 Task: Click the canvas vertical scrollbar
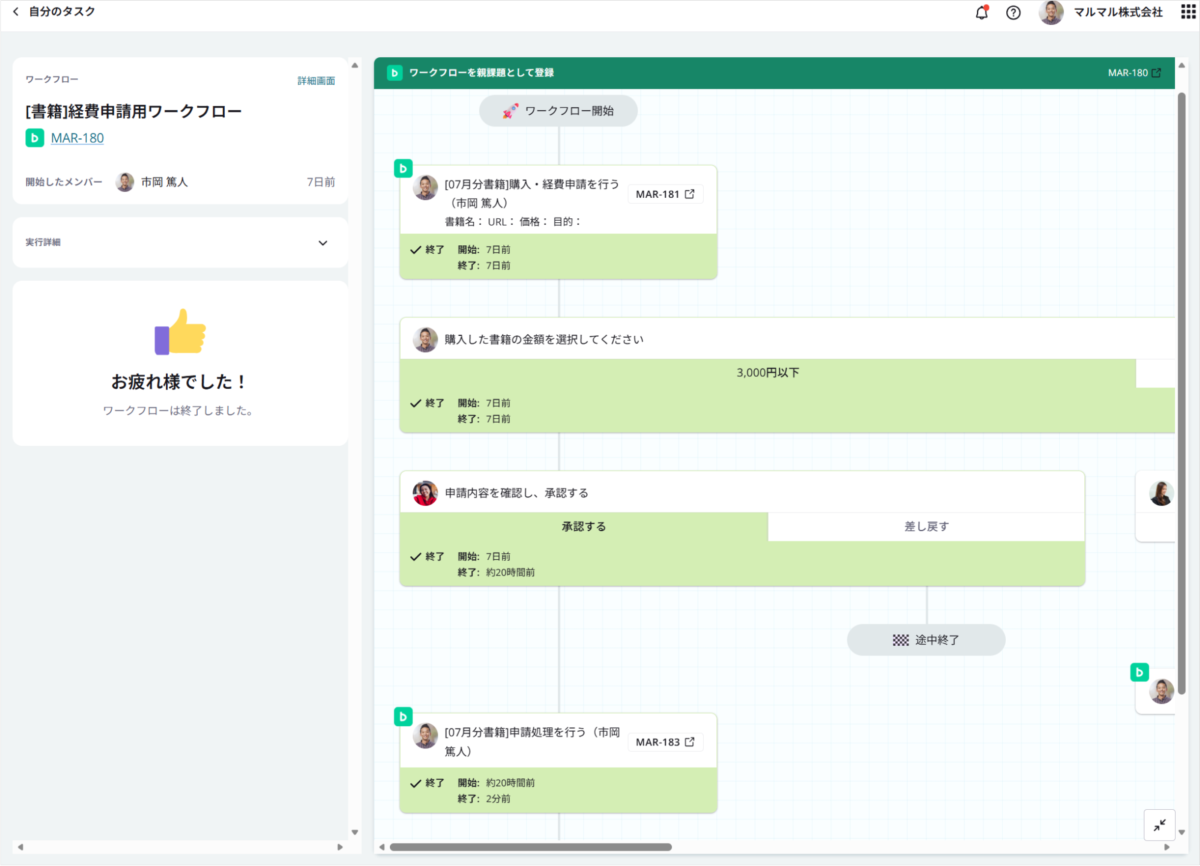[x=1181, y=393]
